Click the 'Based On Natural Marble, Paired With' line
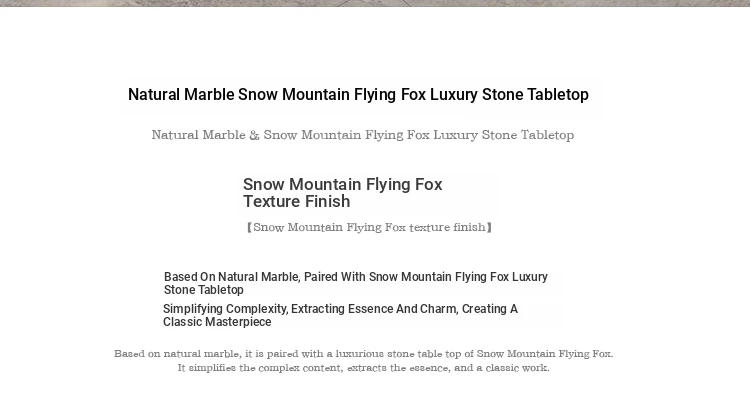The width and height of the screenshot is (750, 404). tap(356, 277)
